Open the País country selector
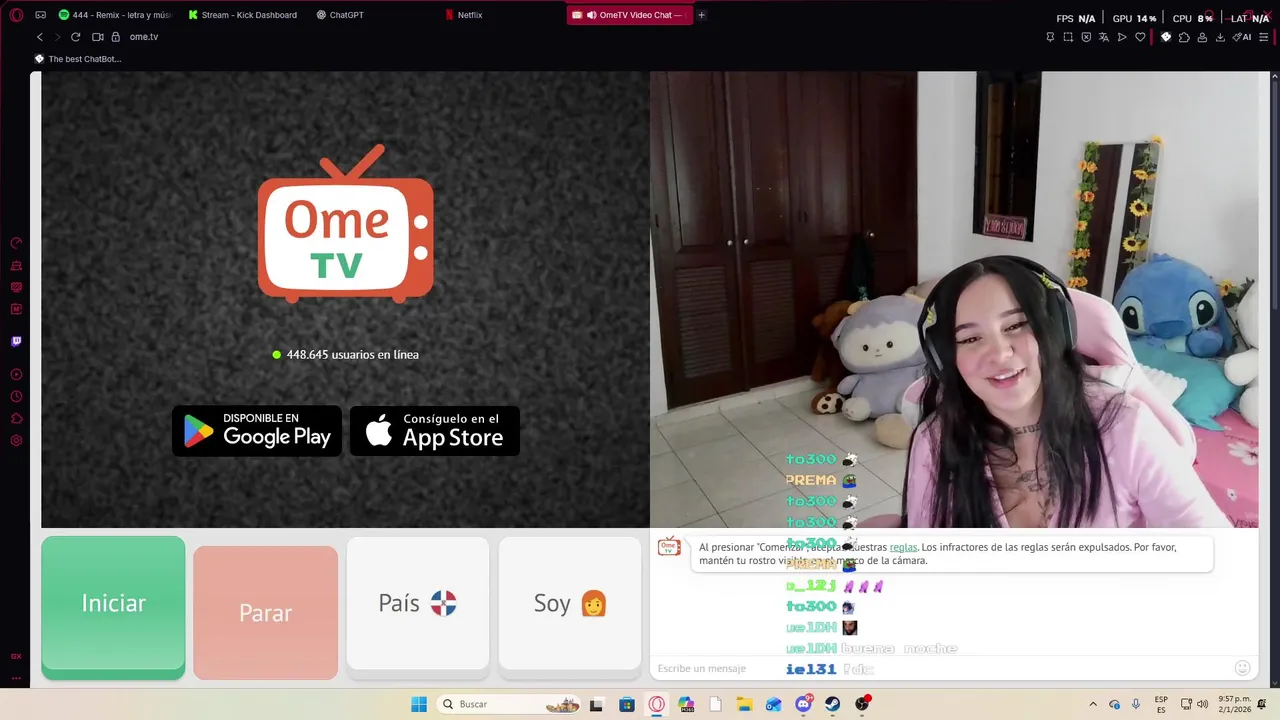Screen dimensions: 1280x720 [417, 604]
